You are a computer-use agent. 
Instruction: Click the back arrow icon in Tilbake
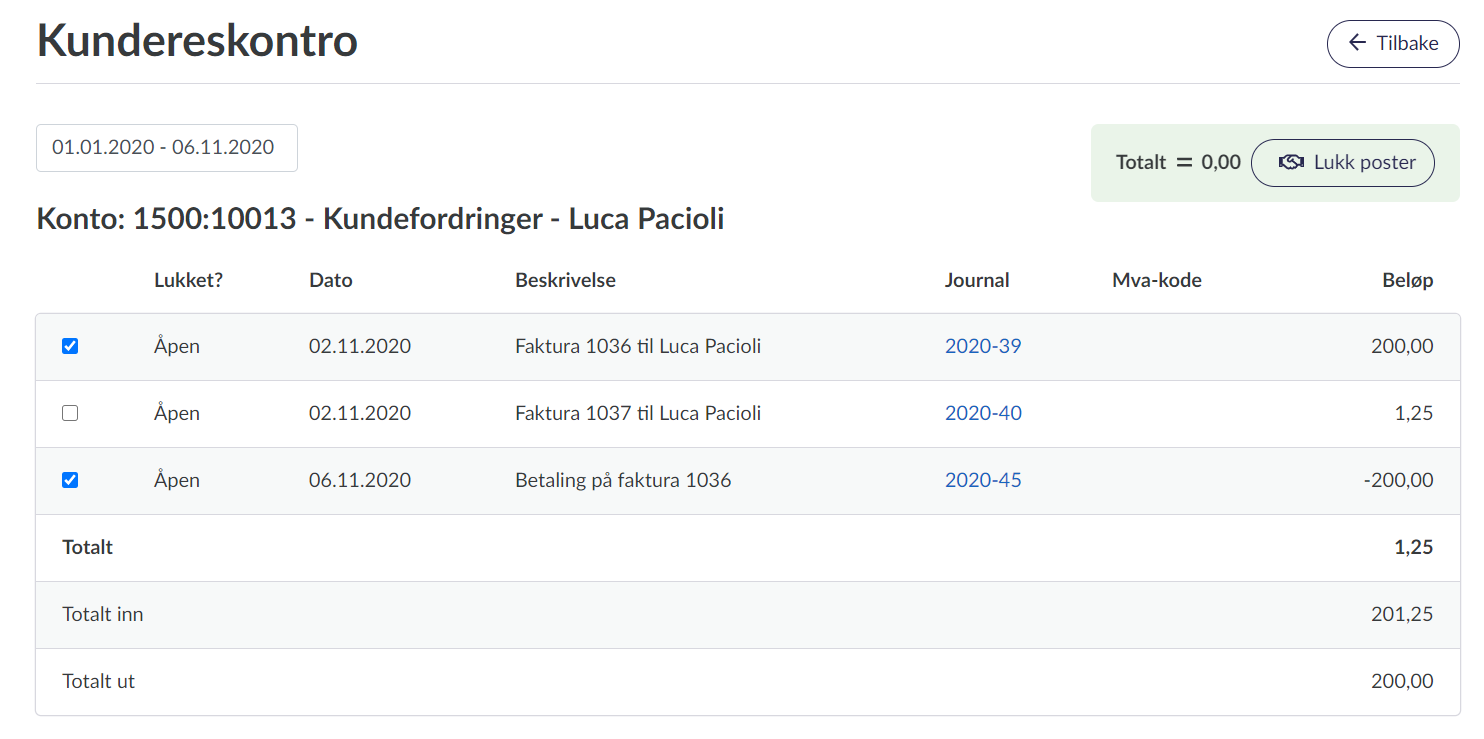[x=1357, y=43]
